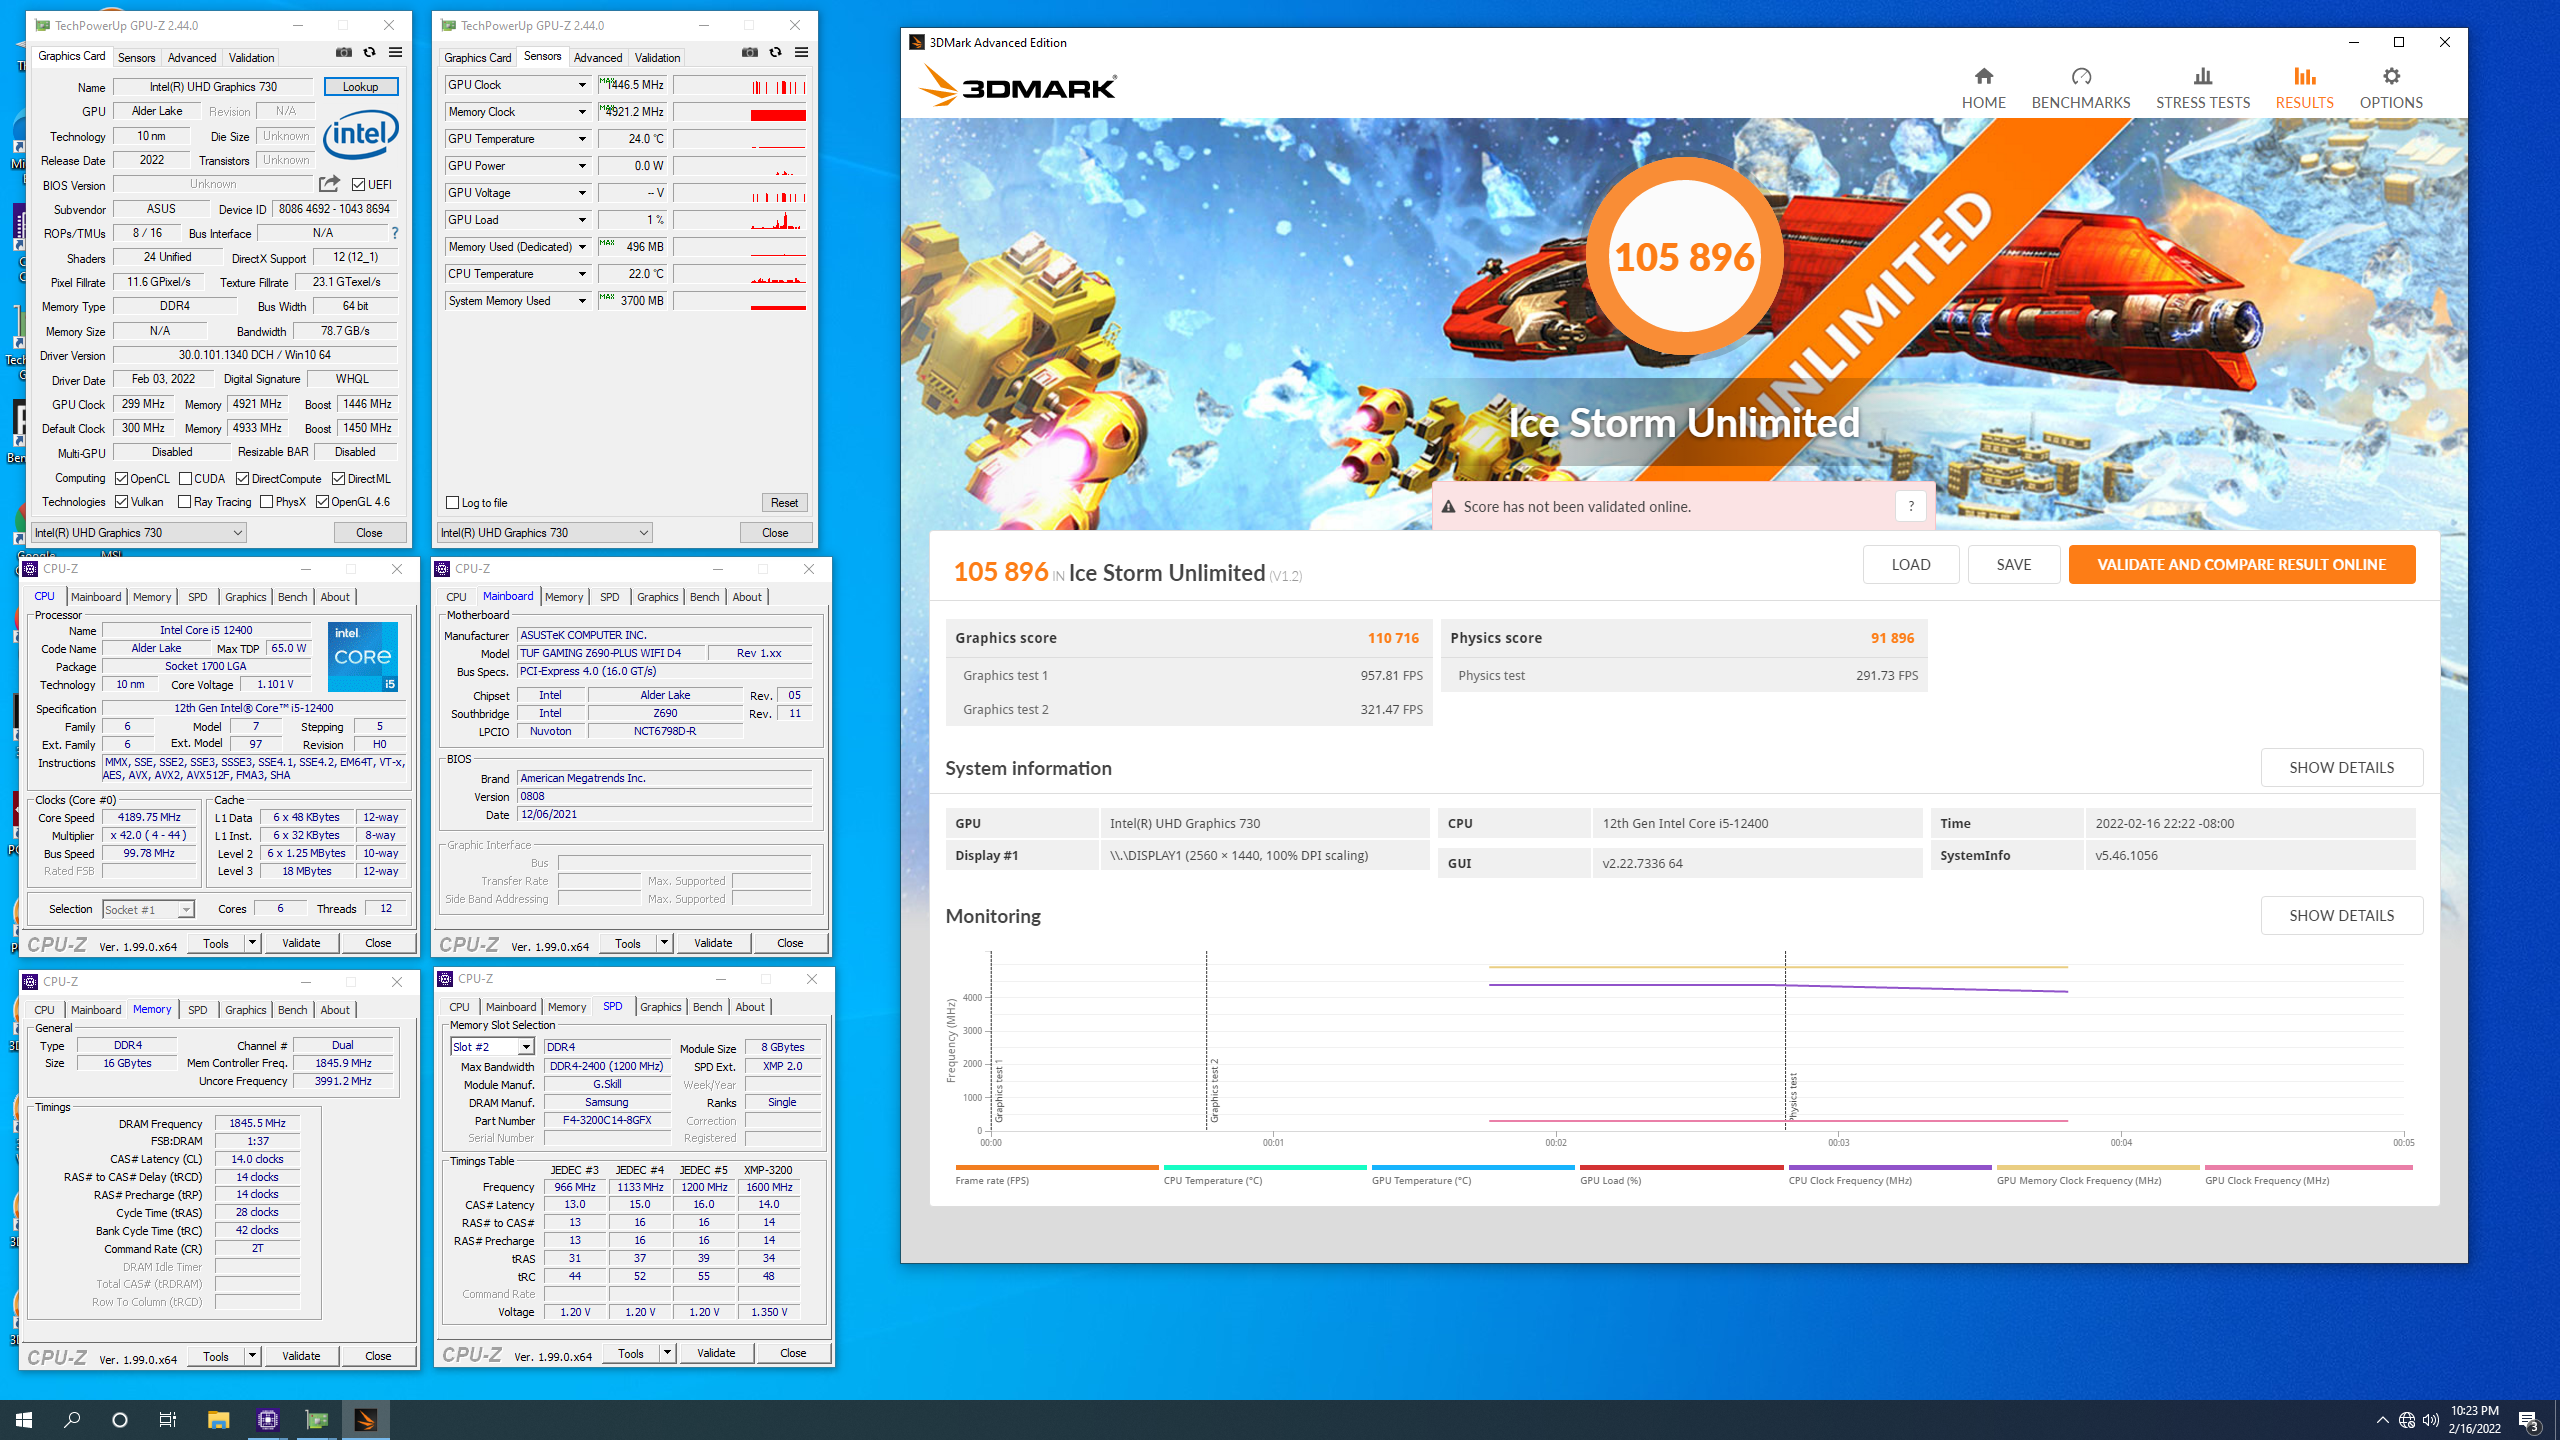Click the Intel Core i5 logo in CPU-Z
The width and height of the screenshot is (2560, 1440).
363,656
